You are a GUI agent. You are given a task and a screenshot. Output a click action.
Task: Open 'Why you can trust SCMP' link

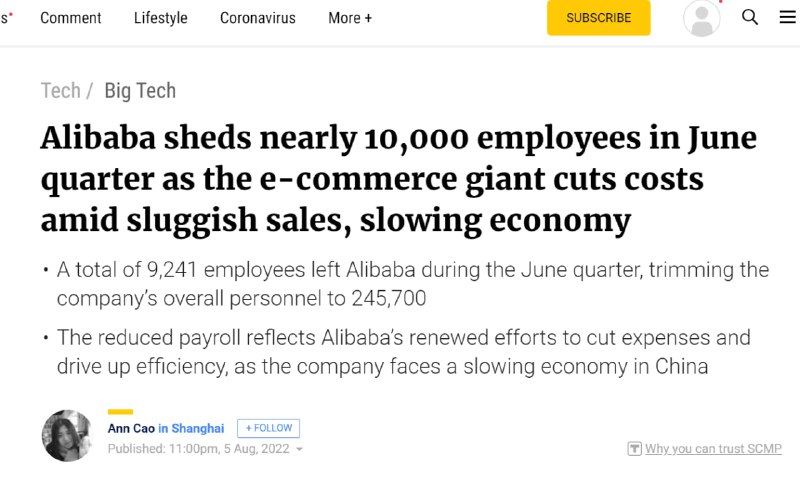713,449
